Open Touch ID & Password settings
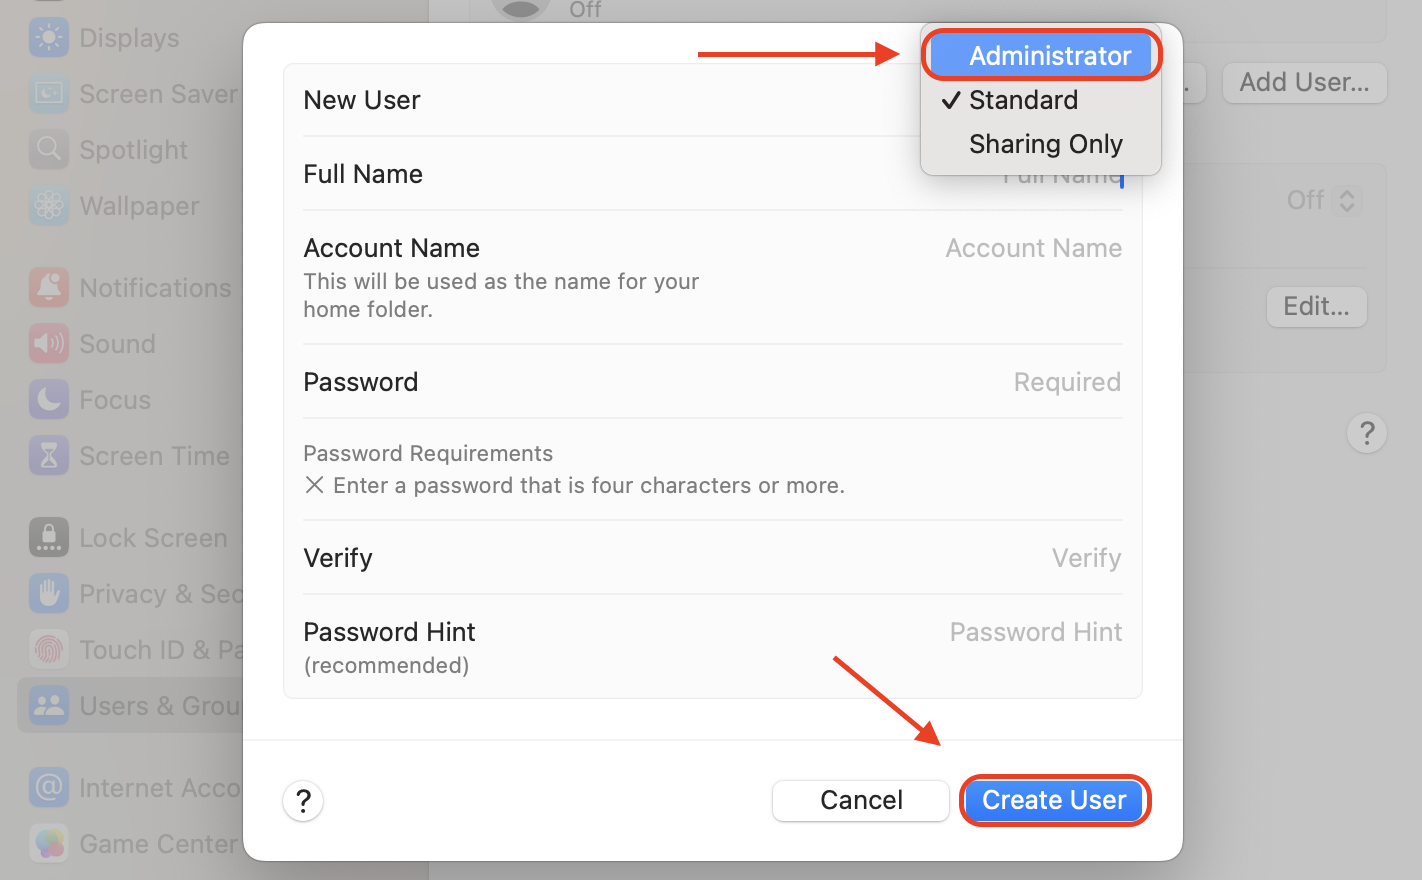This screenshot has width=1422, height=880. pos(150,649)
